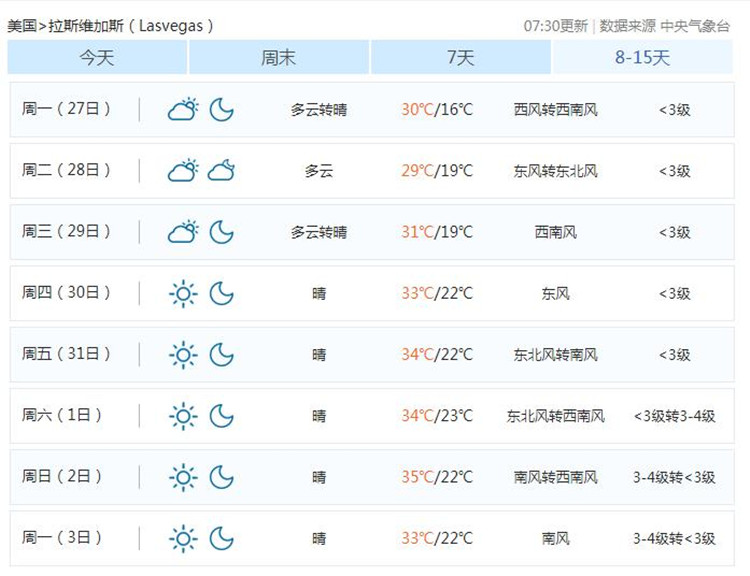Open the 今天 tab

coord(97,57)
